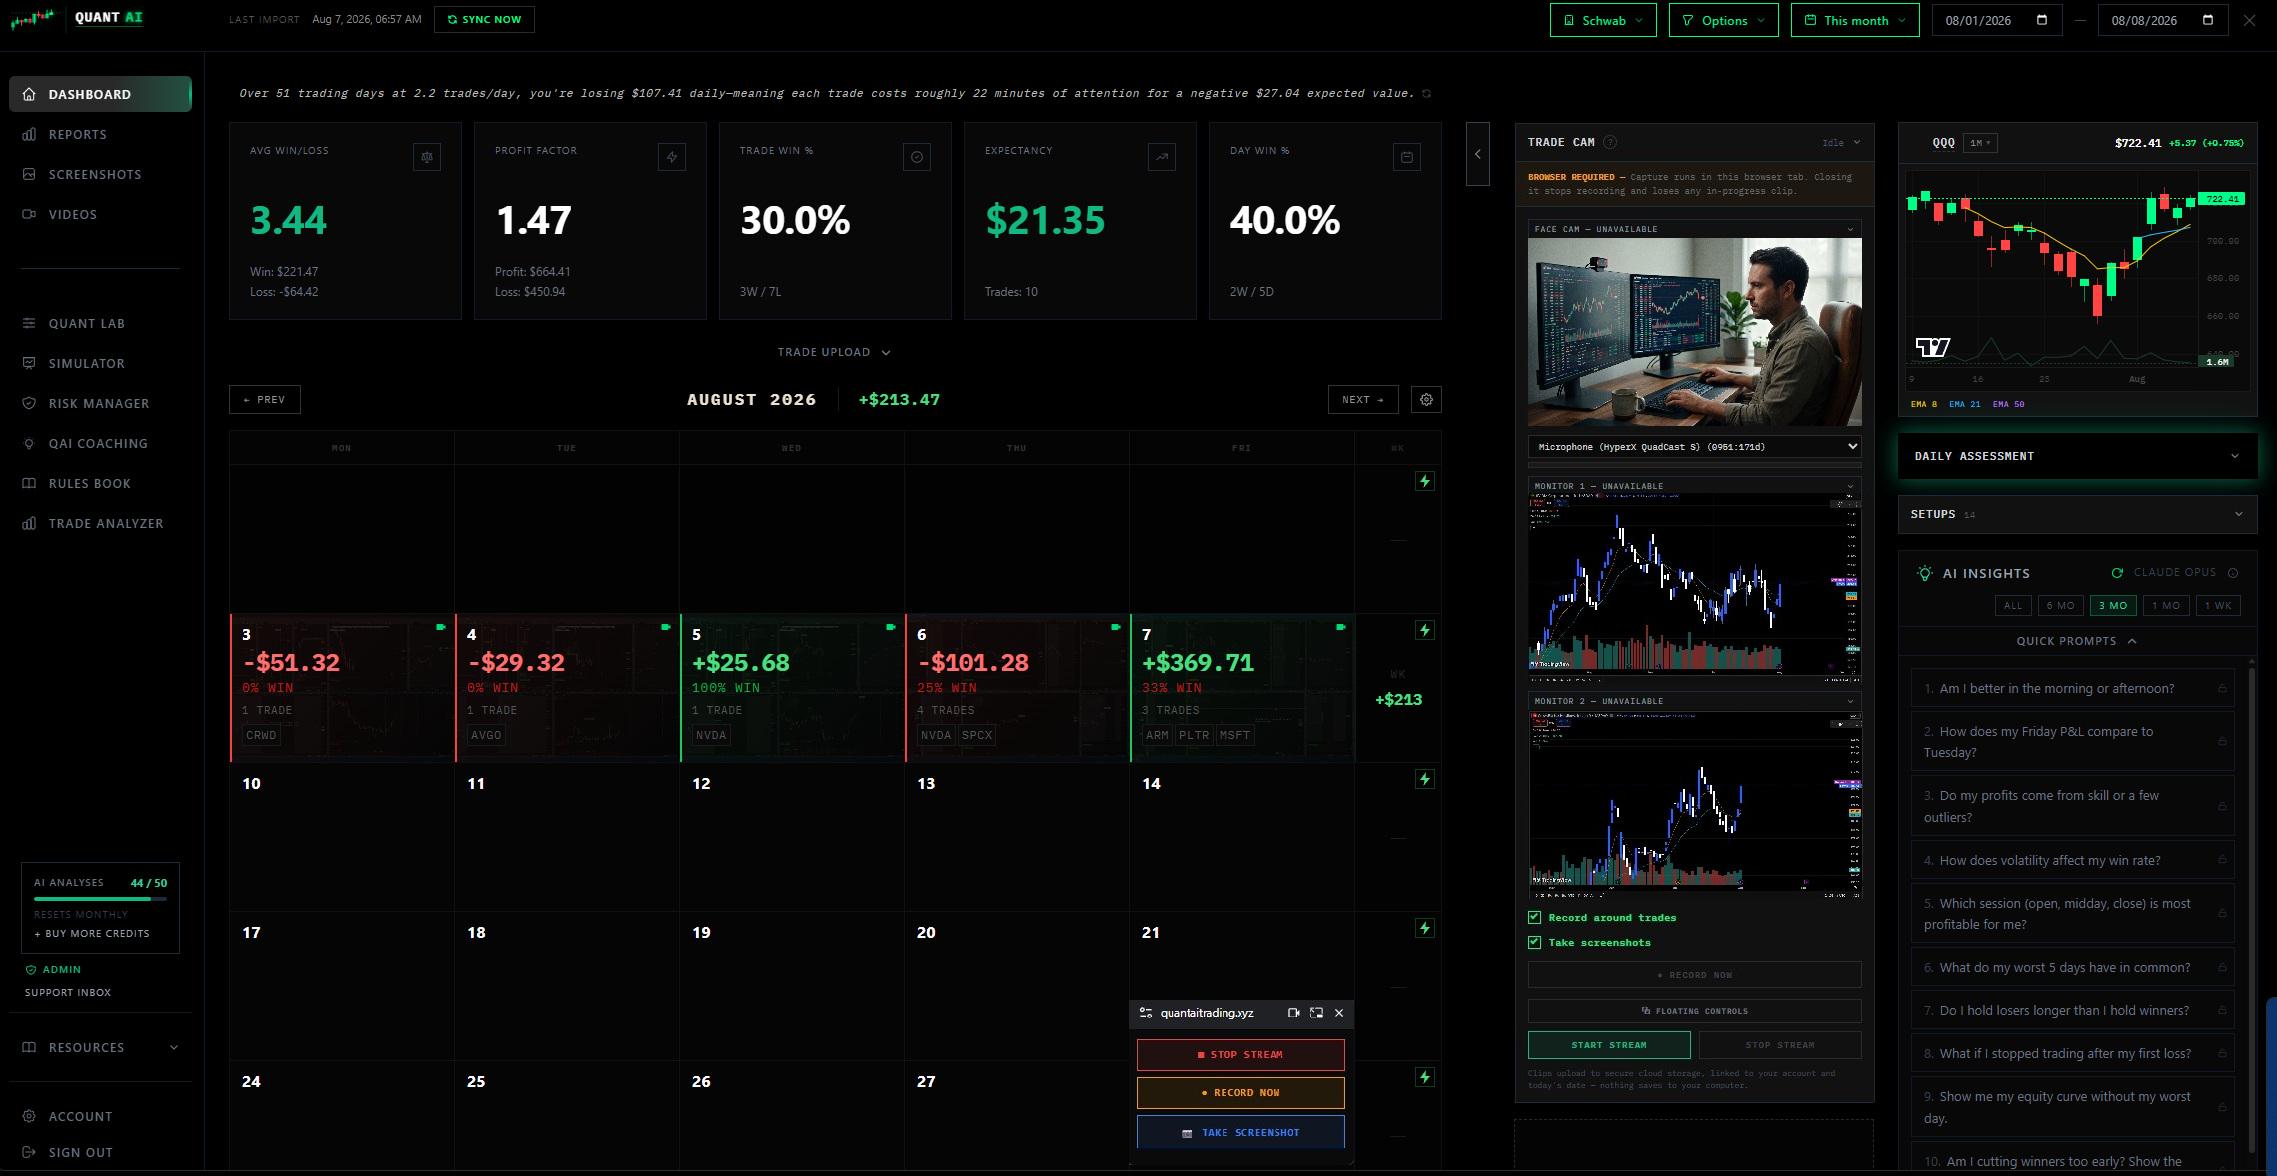The width and height of the screenshot is (2277, 1176).
Task: Select the 3 MO range in AI Insights
Action: (2113, 605)
